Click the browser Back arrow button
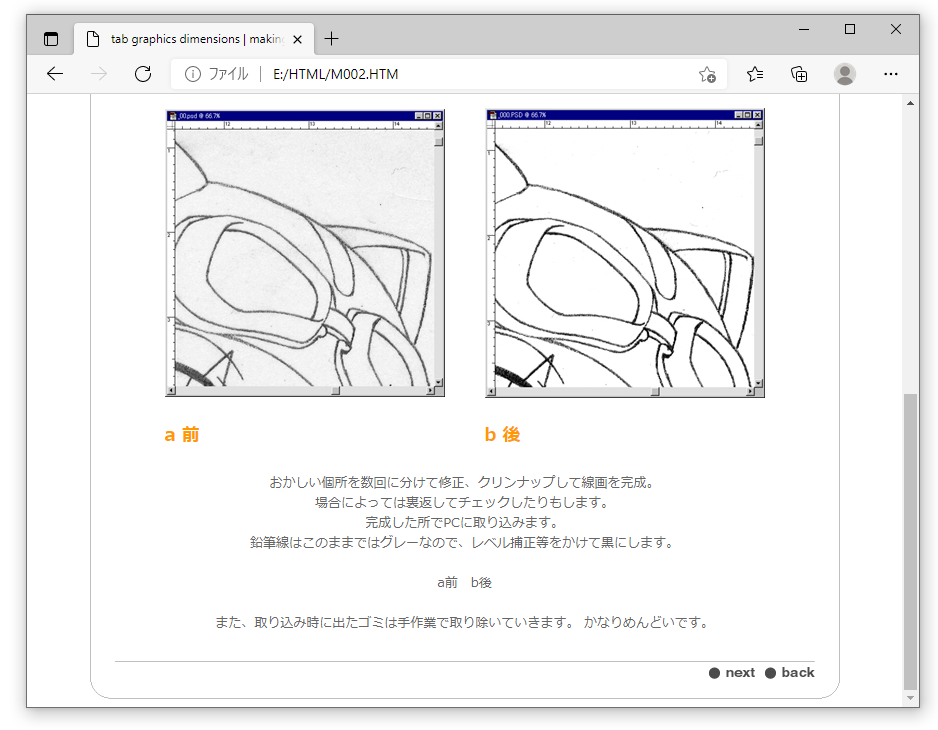 pos(55,74)
